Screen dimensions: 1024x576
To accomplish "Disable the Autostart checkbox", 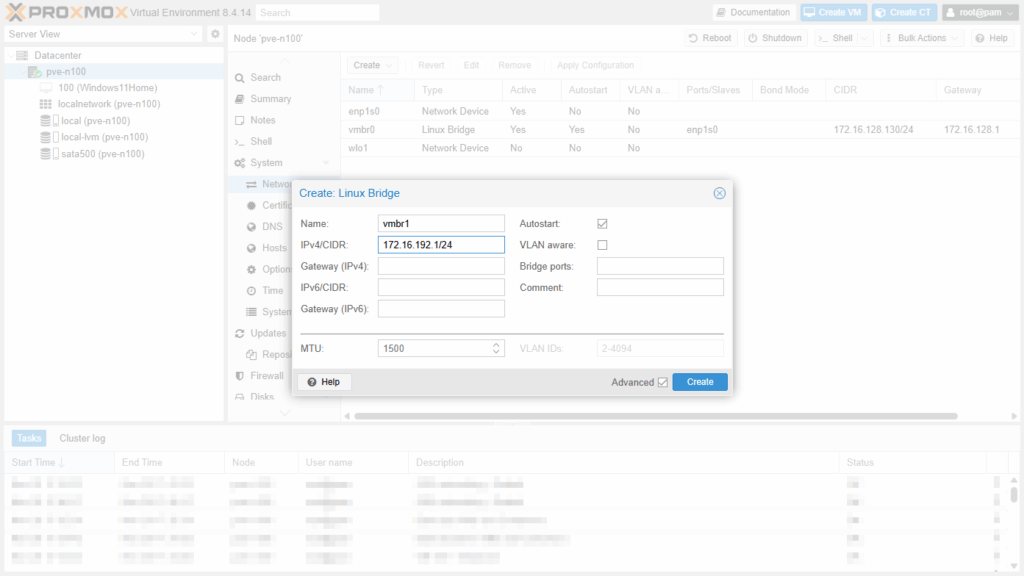I will (602, 224).
